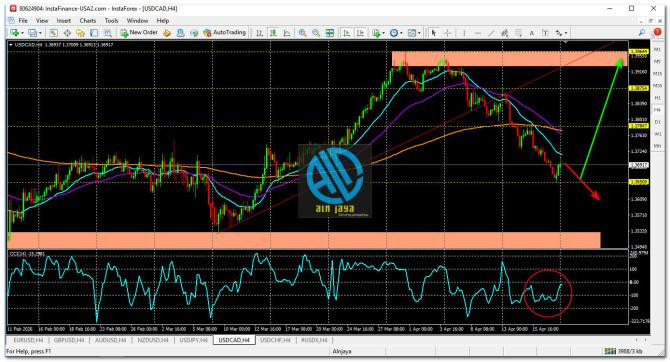Toggle Auto Scroll chart icon
The height and width of the screenshot is (362, 670).
tap(347, 33)
